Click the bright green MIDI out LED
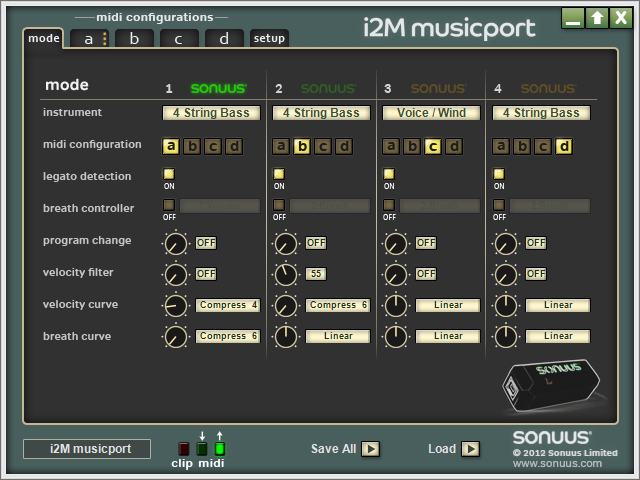 pyautogui.click(x=220, y=449)
